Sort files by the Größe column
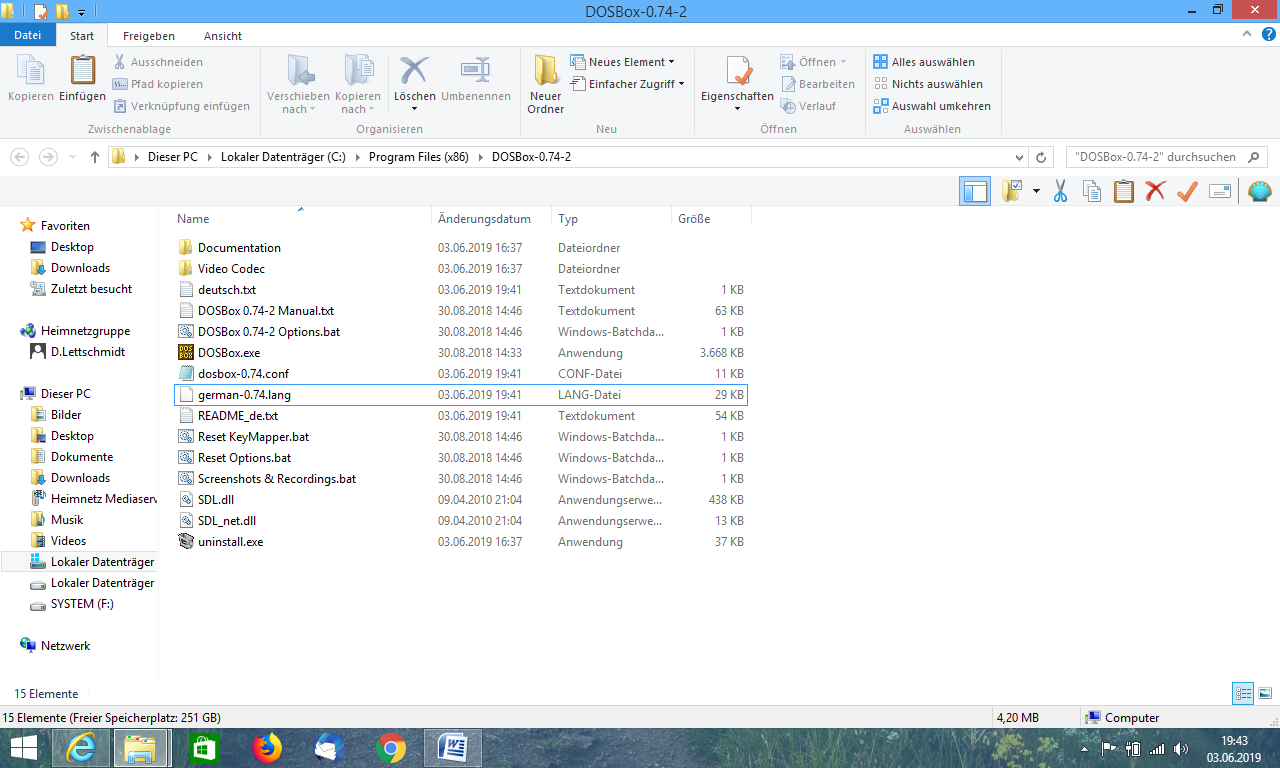Viewport: 1280px width, 768px height. [x=711, y=219]
